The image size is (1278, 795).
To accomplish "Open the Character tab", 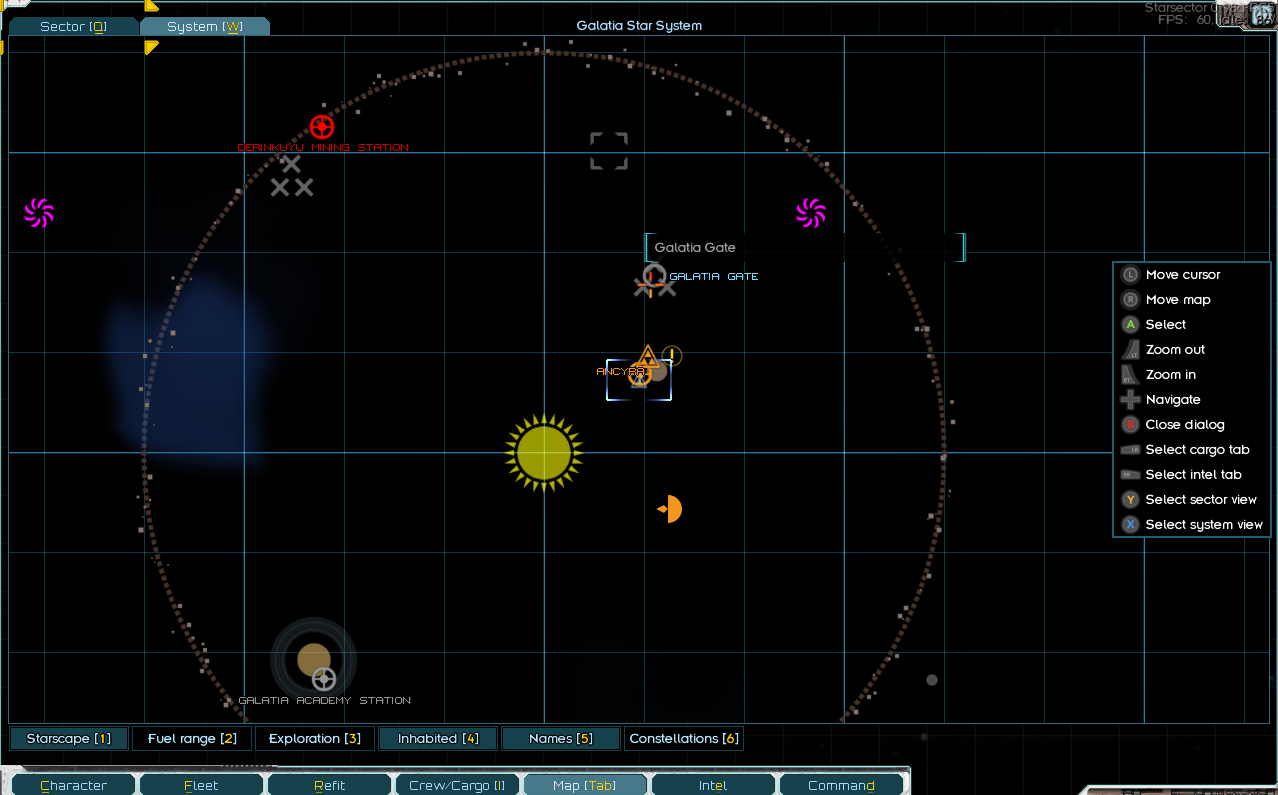I will tap(73, 785).
